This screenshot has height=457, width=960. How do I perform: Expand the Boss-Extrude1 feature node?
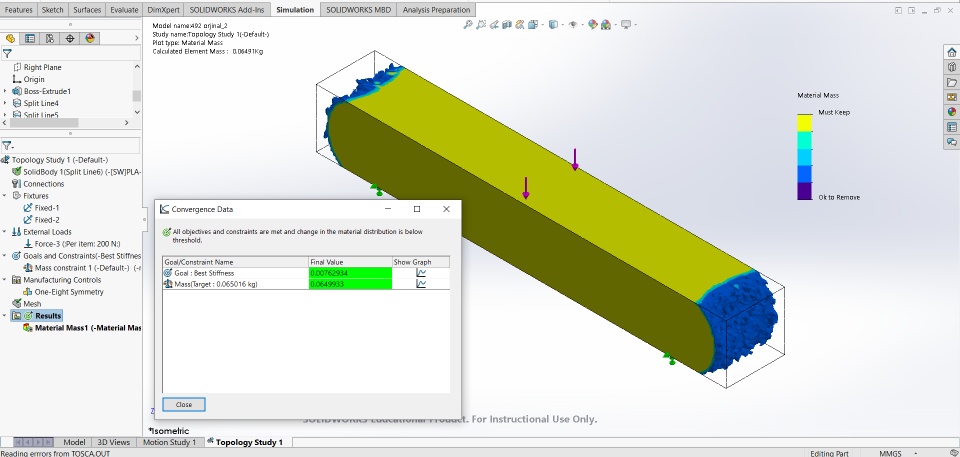[x=6, y=91]
